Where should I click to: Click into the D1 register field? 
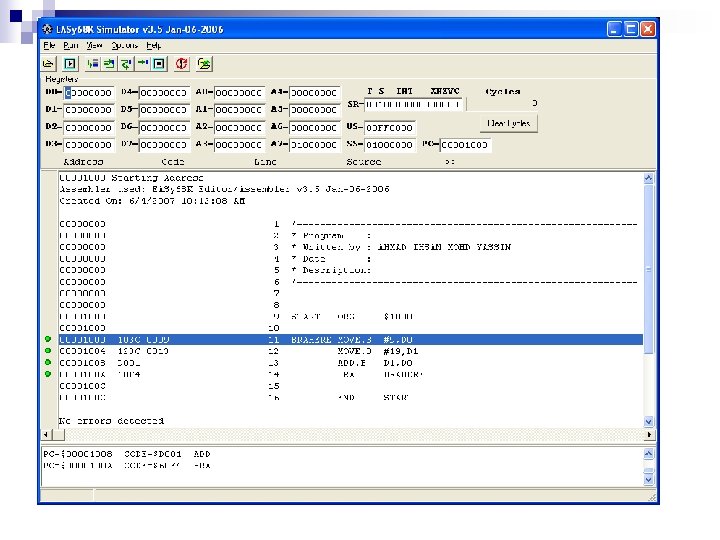[88, 110]
